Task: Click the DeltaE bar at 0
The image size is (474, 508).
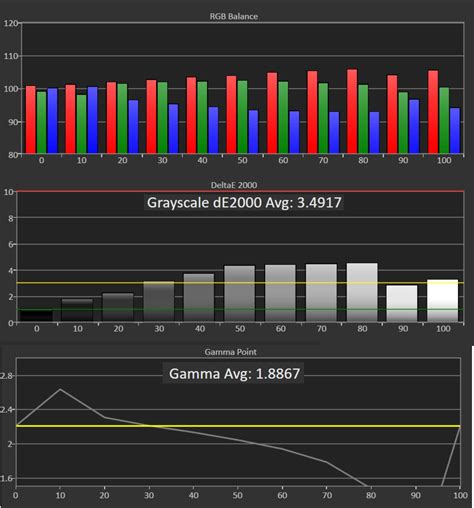Action: coord(36,316)
